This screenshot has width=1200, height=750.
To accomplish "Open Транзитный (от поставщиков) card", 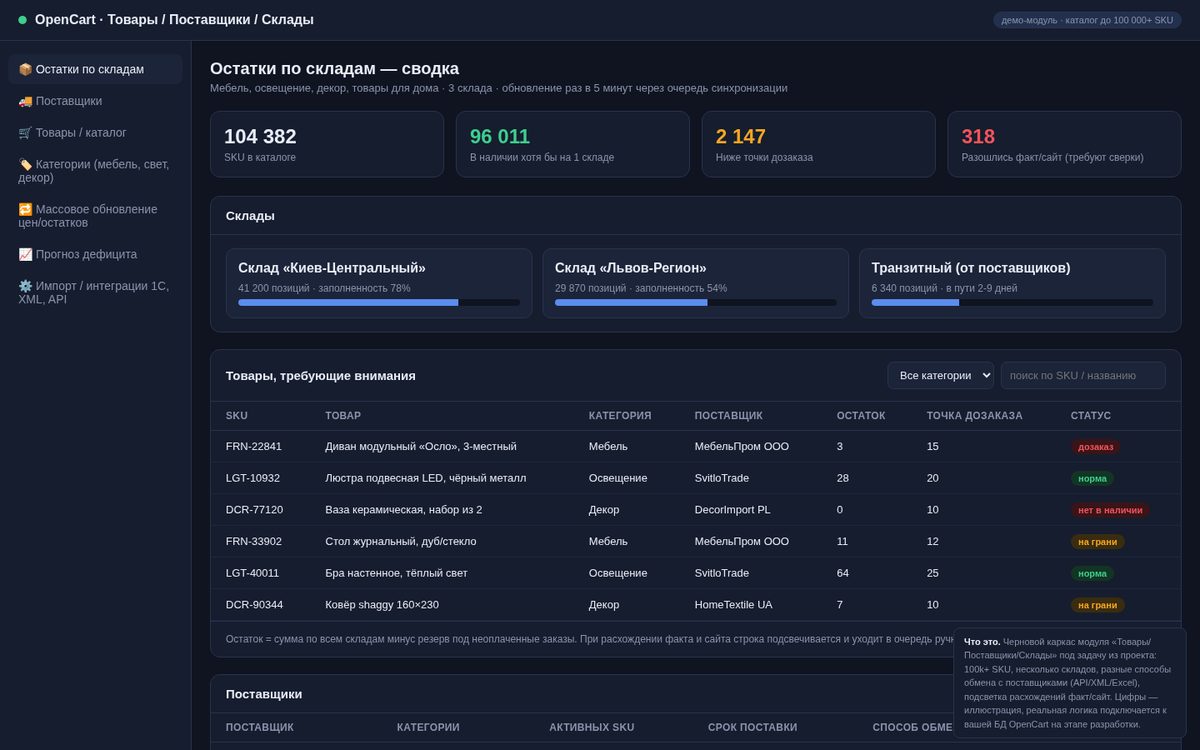I will point(1012,283).
